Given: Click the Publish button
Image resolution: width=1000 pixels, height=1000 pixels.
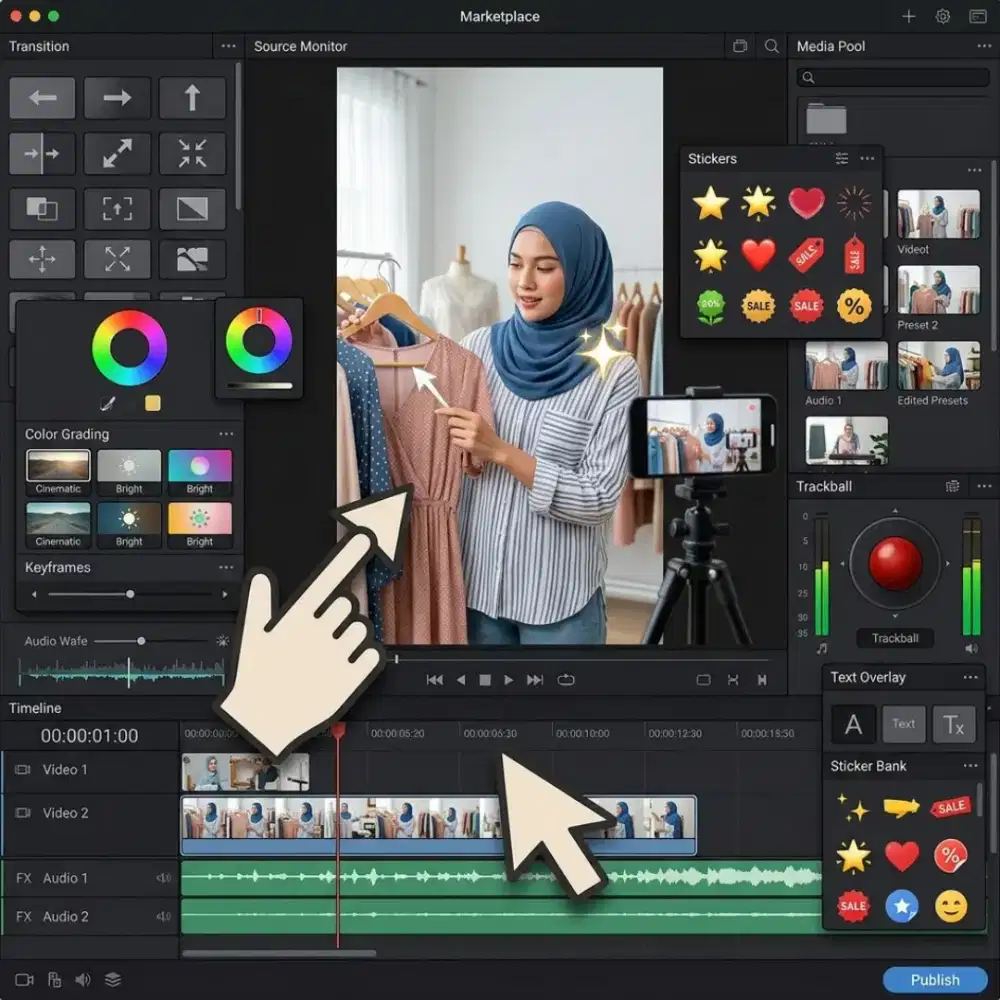Looking at the screenshot, I should (935, 980).
